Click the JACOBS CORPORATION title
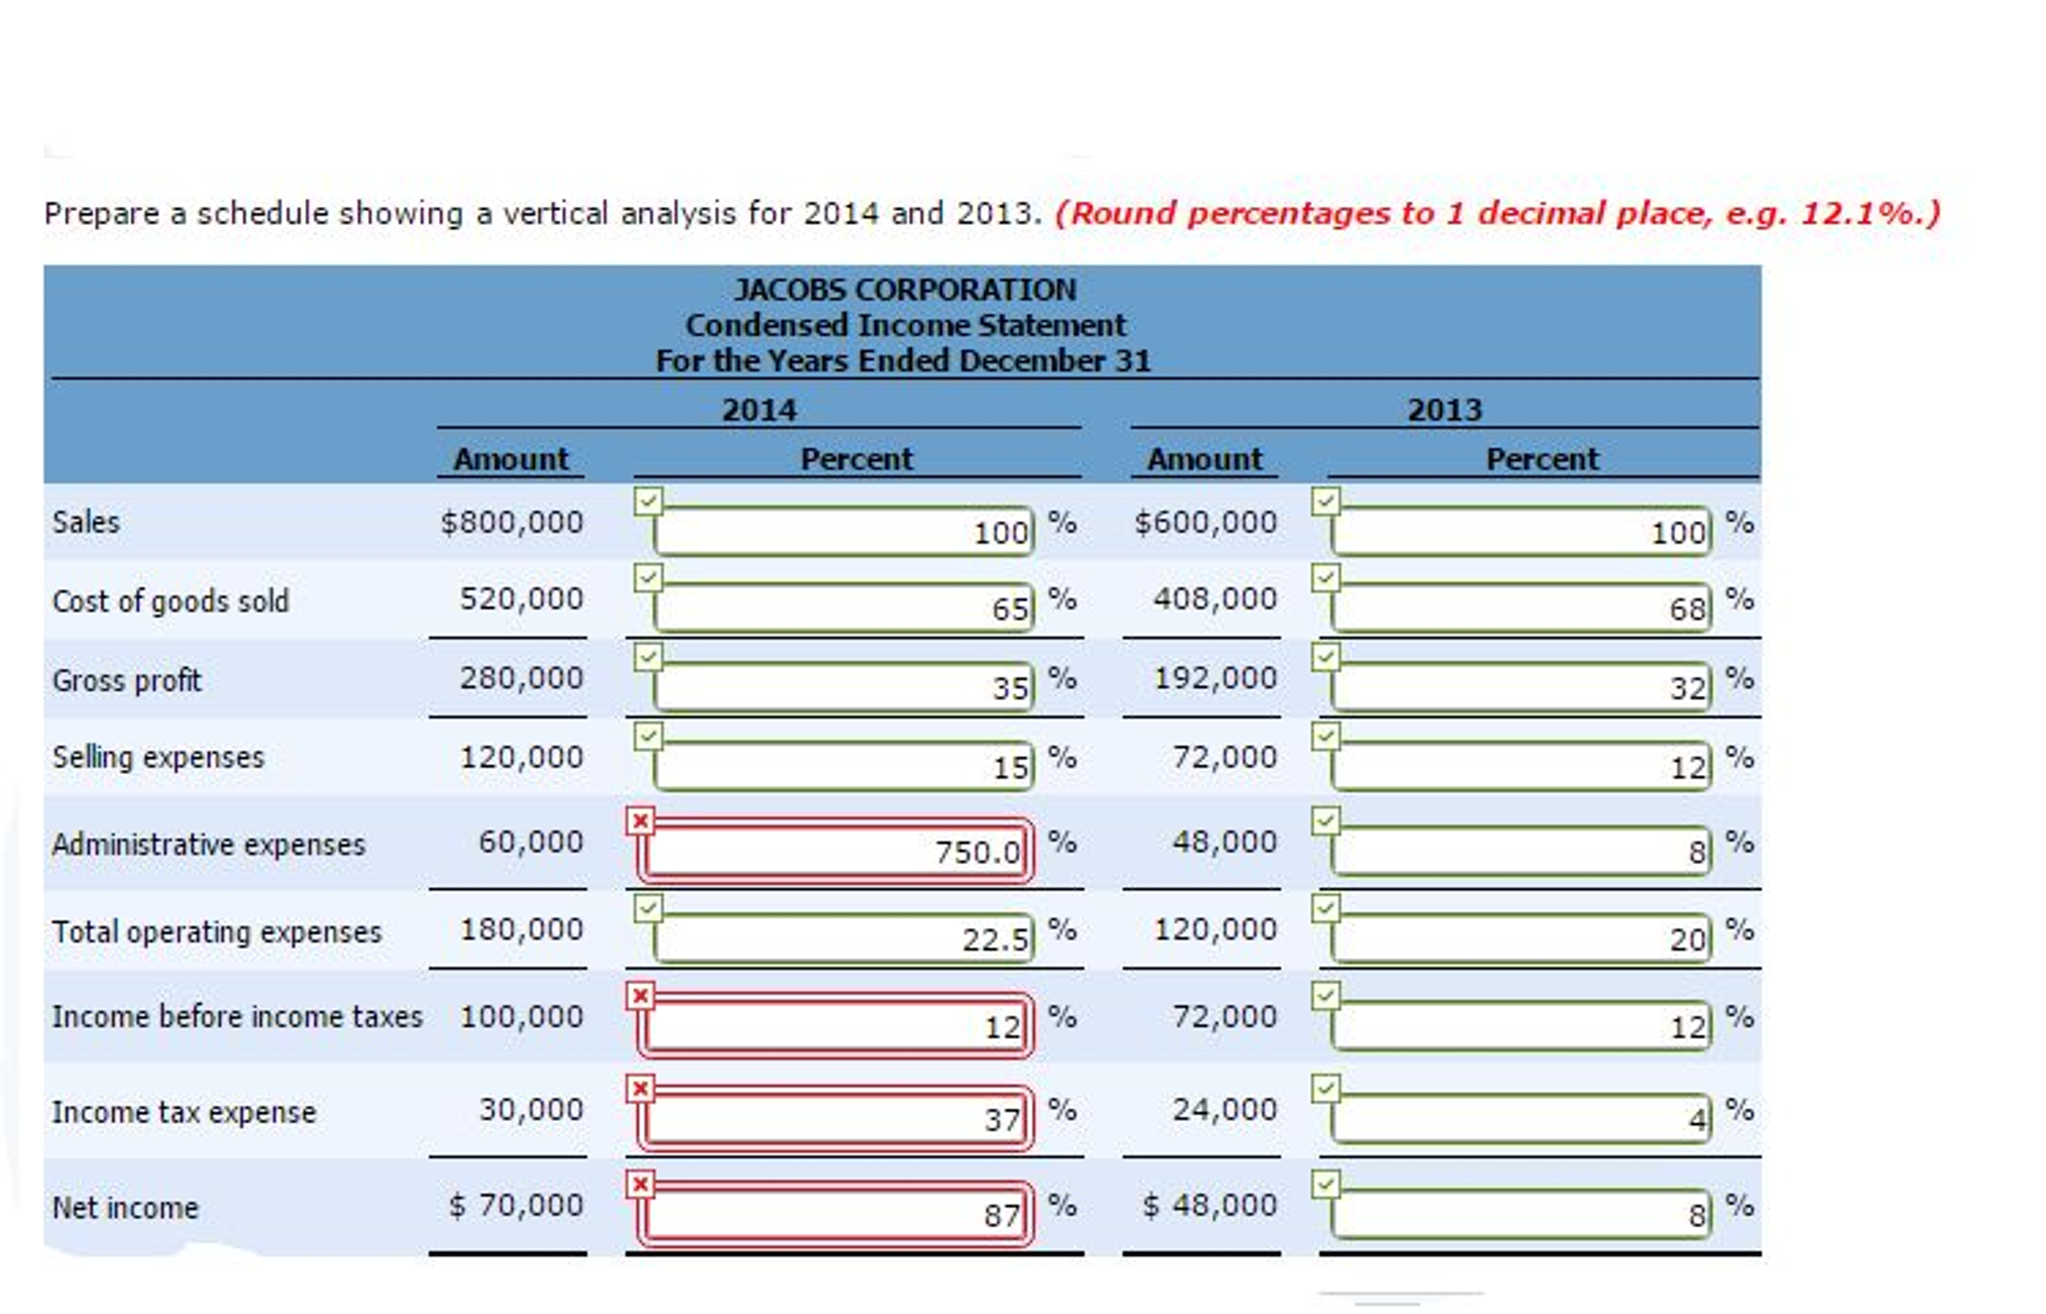The image size is (2046, 1314). pos(905,289)
